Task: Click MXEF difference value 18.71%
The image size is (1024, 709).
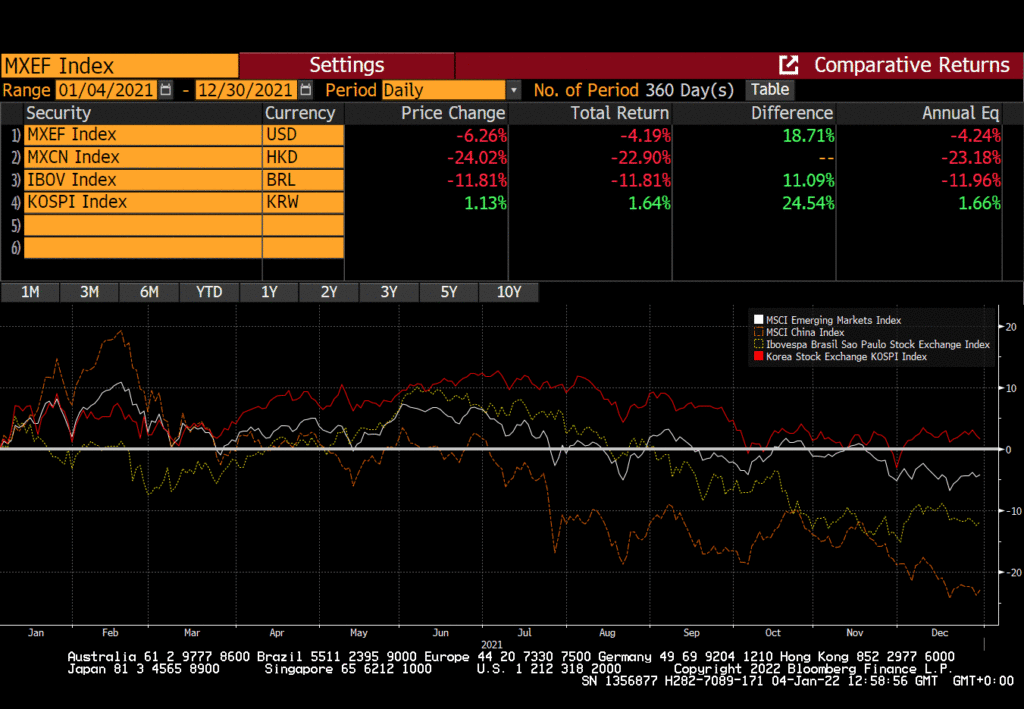Action: (x=808, y=136)
